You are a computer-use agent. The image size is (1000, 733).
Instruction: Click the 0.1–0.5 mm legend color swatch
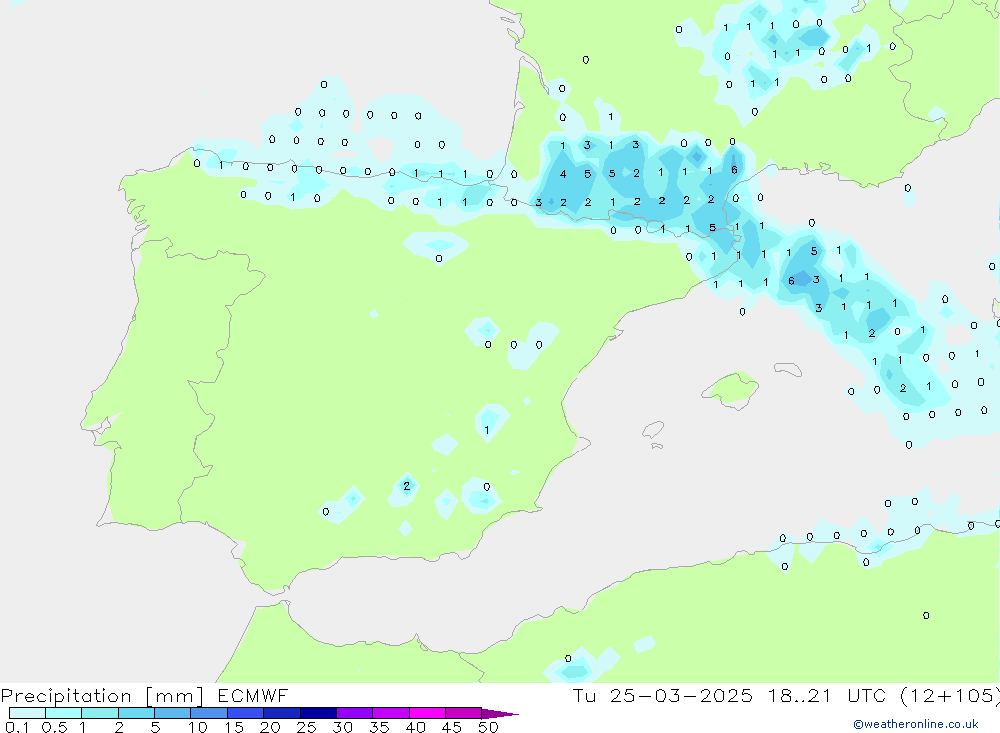coord(27,713)
